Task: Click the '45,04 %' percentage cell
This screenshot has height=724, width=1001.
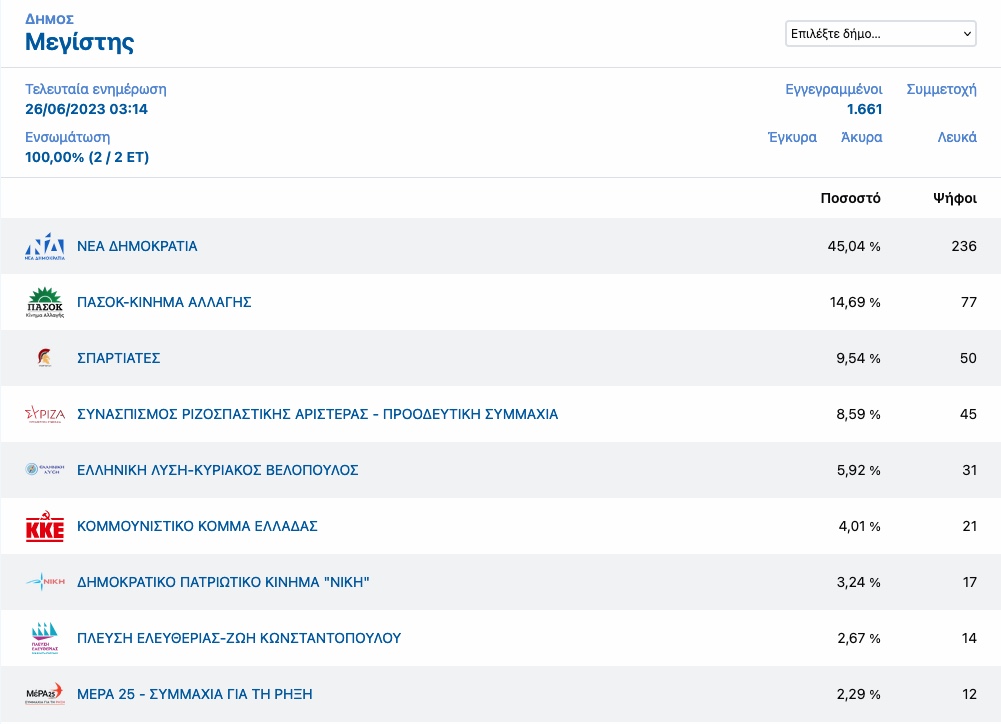Action: (854, 246)
